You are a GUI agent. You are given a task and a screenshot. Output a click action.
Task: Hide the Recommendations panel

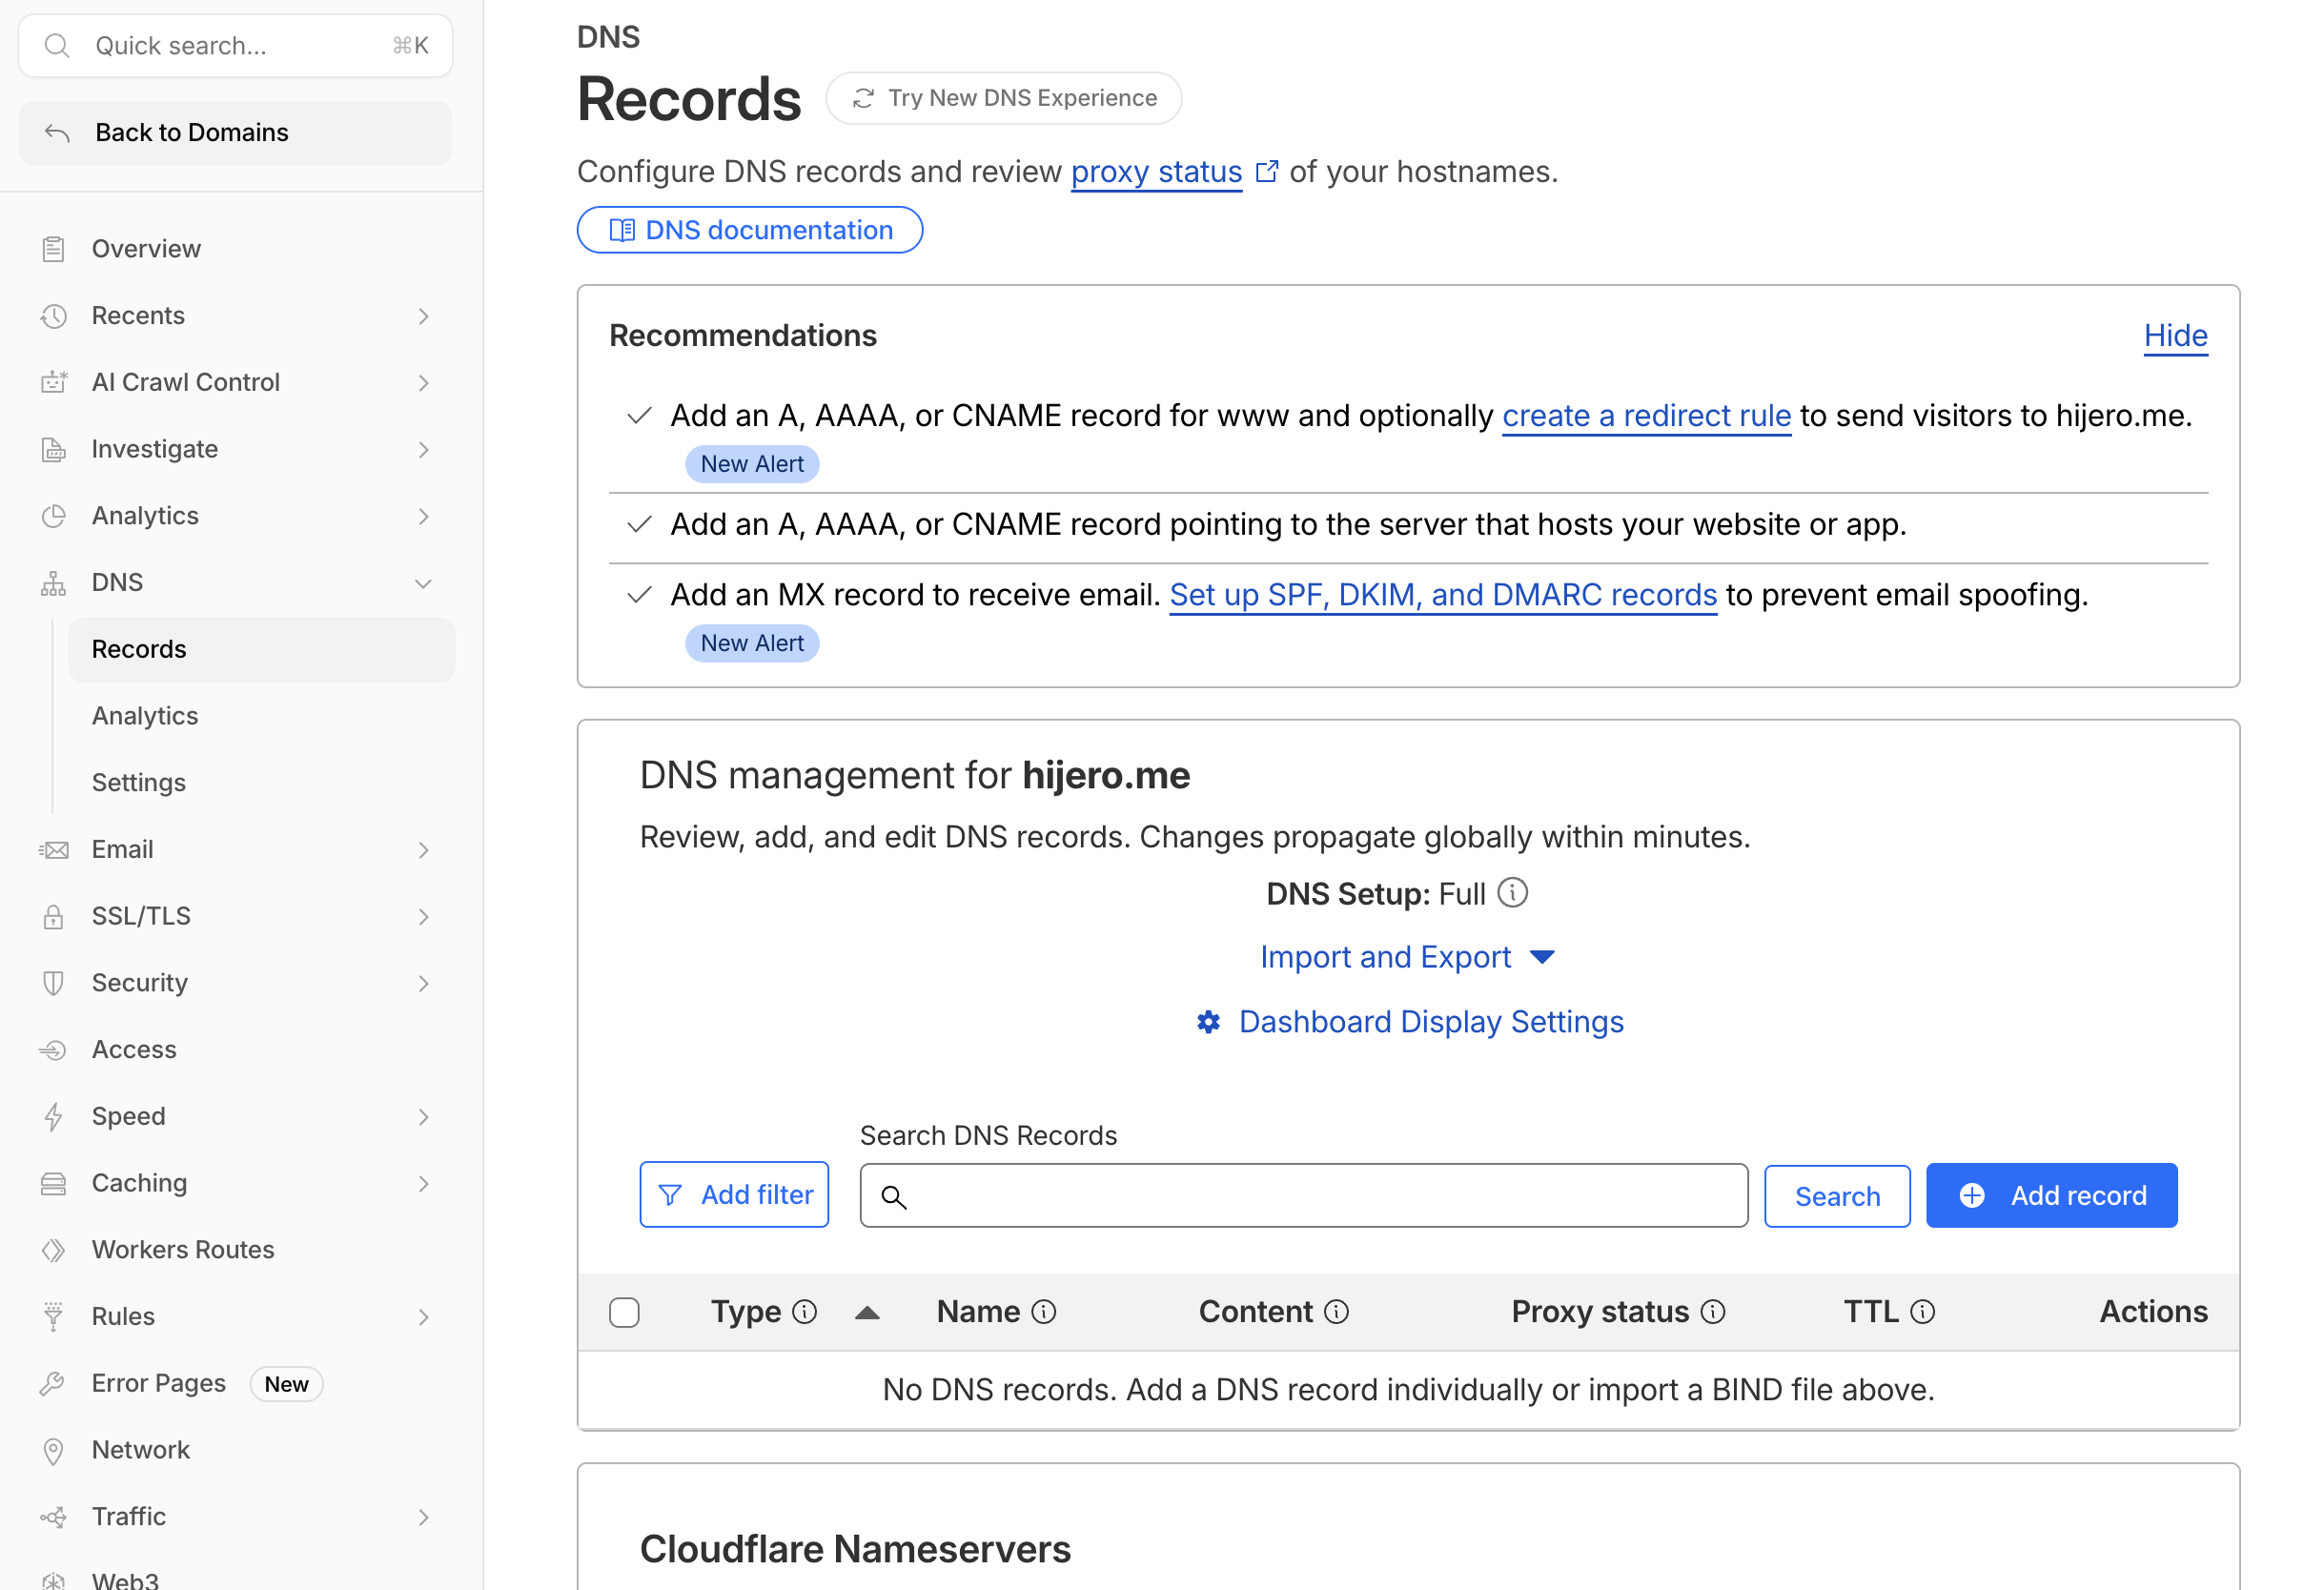click(2176, 335)
